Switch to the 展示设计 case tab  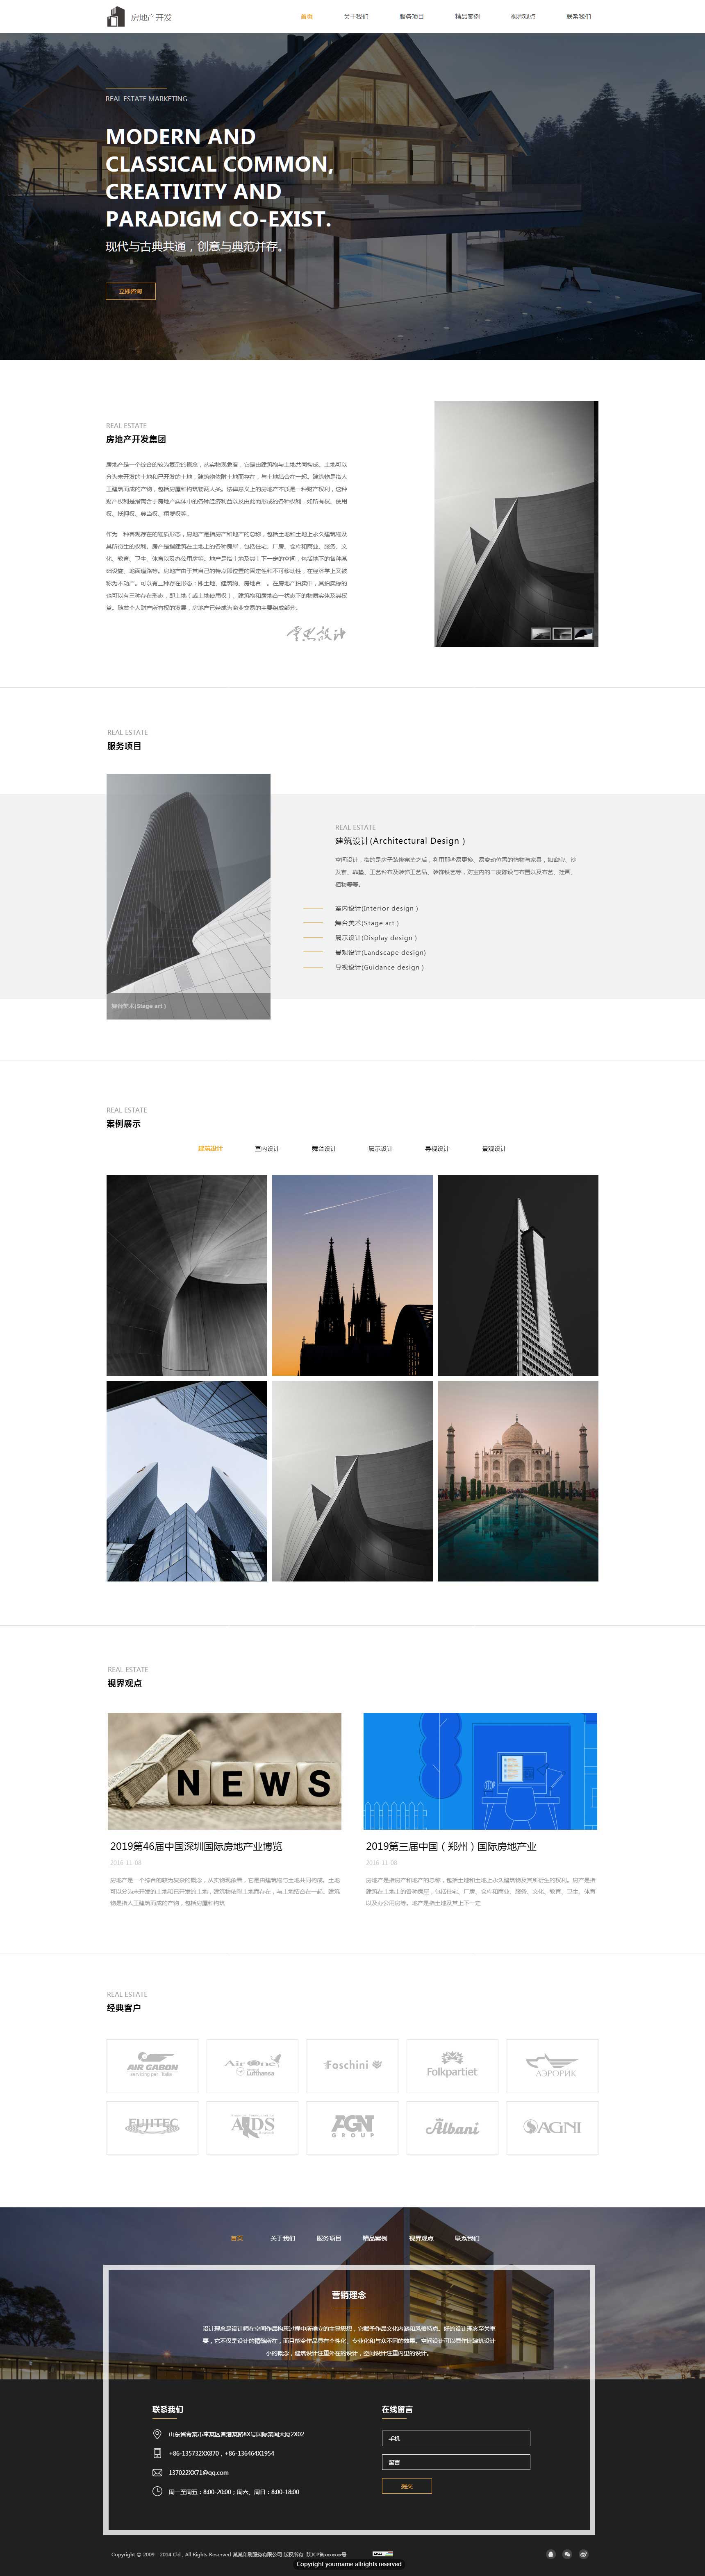pos(380,1148)
